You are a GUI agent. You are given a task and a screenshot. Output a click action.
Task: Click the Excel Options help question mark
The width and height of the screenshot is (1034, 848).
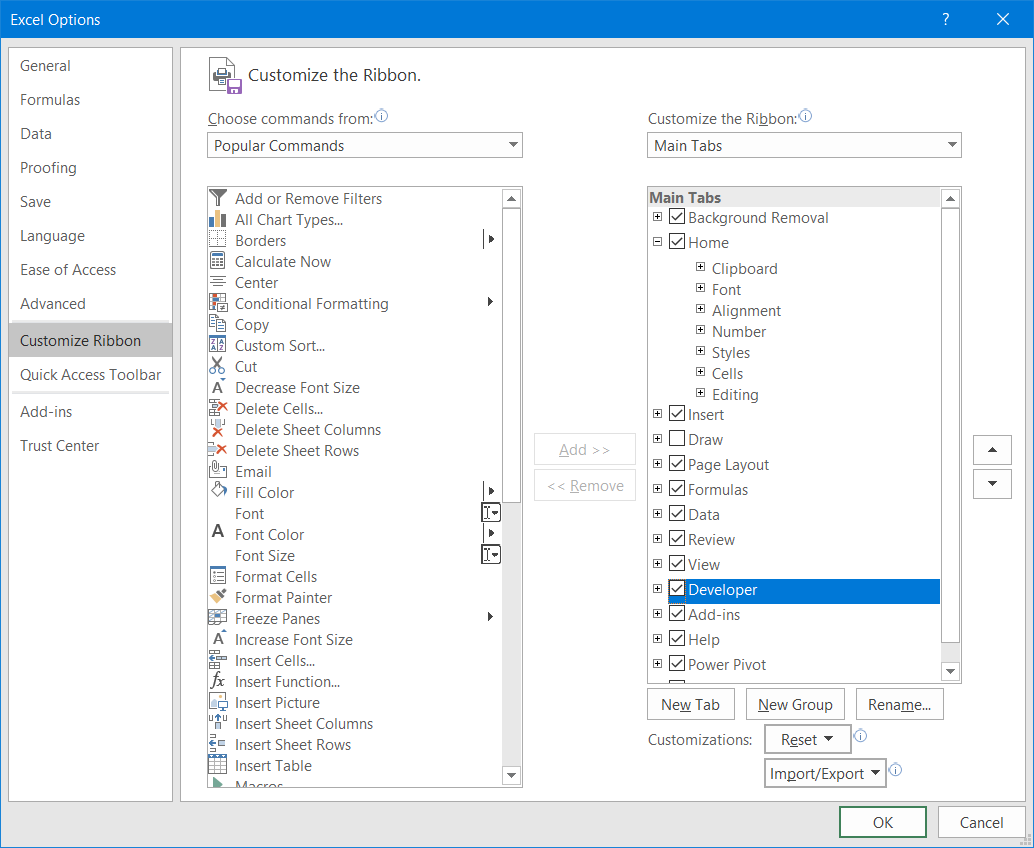946,19
